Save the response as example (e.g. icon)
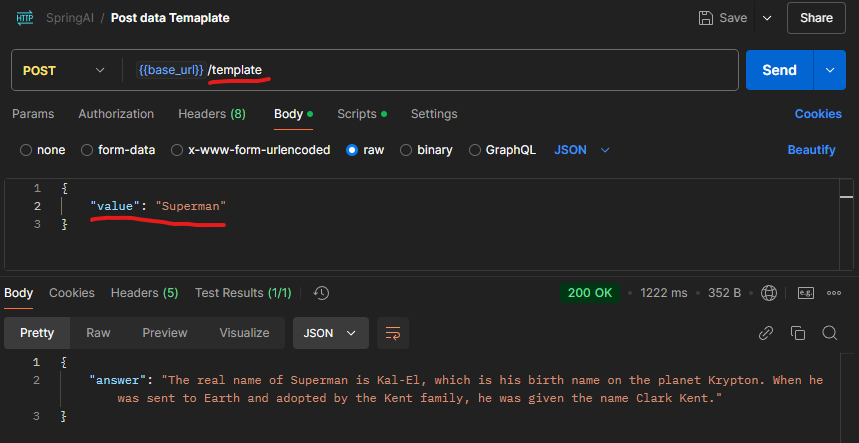Viewport: 859px width, 443px height. 806,293
